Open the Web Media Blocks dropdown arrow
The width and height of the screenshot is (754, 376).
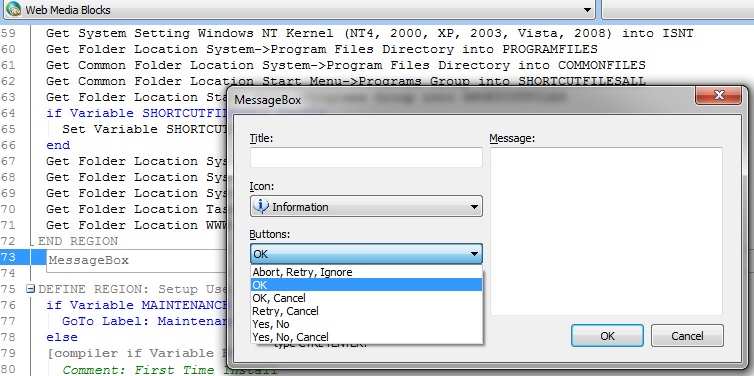pos(587,10)
